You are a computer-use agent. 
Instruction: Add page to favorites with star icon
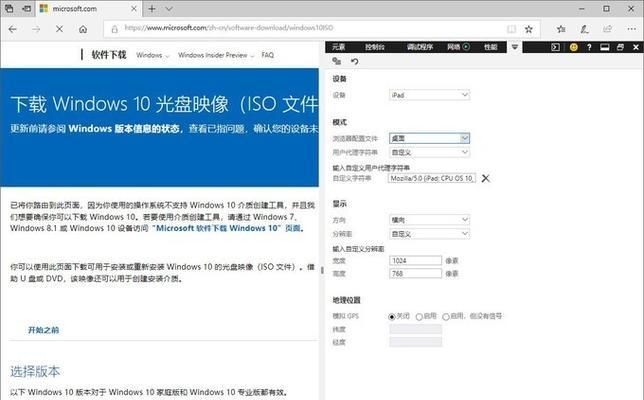coord(529,29)
